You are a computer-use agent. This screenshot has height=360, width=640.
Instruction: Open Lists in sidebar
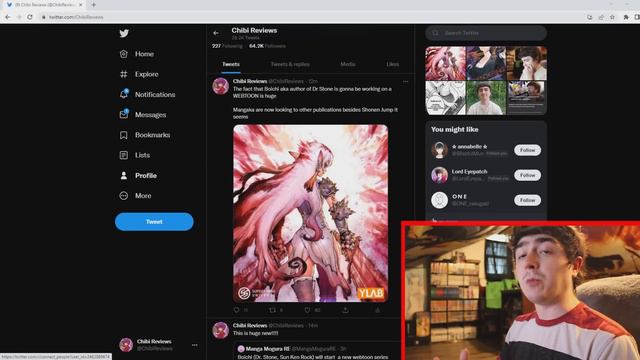point(135,155)
